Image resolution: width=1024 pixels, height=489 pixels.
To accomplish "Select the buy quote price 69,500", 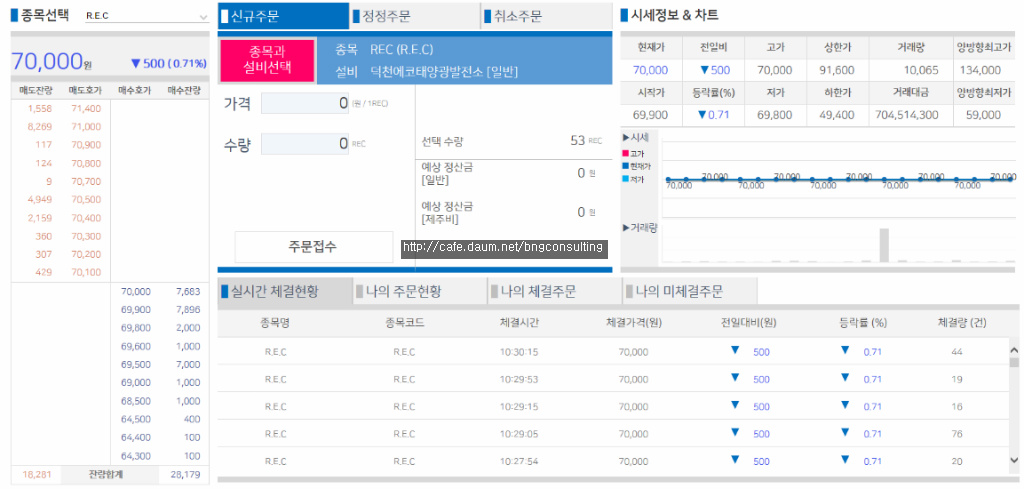I will [x=136, y=364].
